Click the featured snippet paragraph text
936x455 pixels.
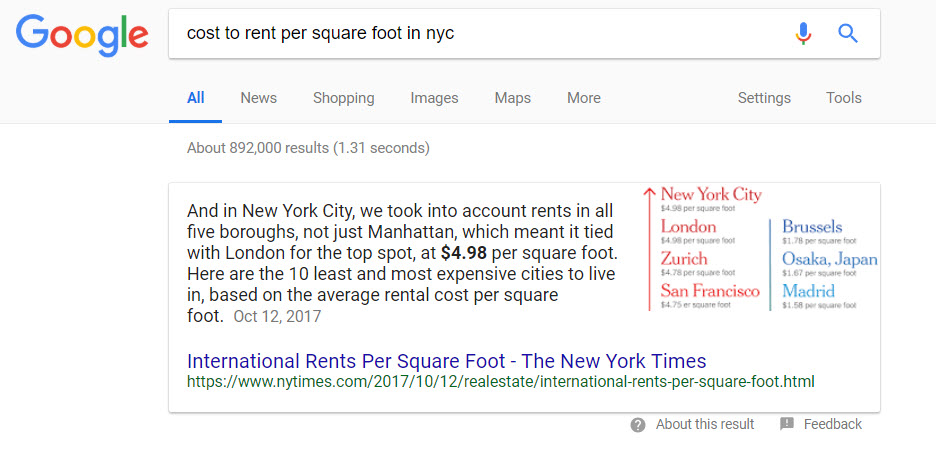point(400,263)
